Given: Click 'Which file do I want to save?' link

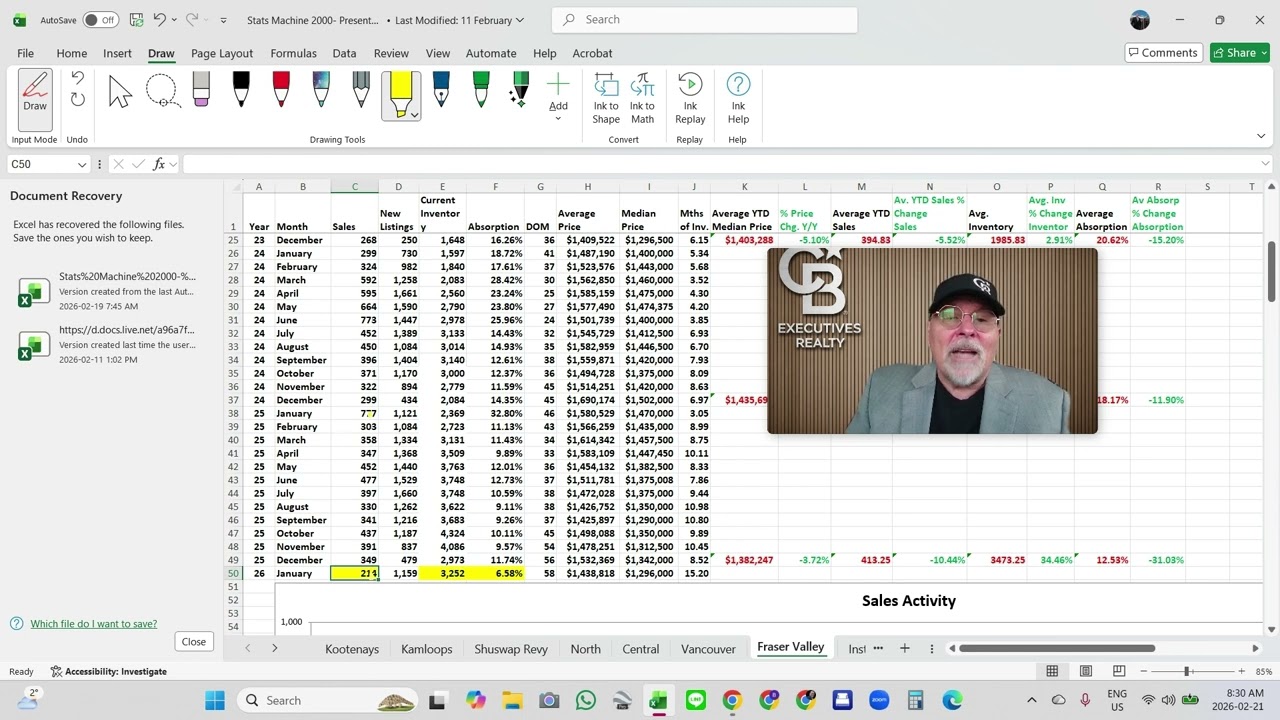Looking at the screenshot, I should tap(94, 624).
